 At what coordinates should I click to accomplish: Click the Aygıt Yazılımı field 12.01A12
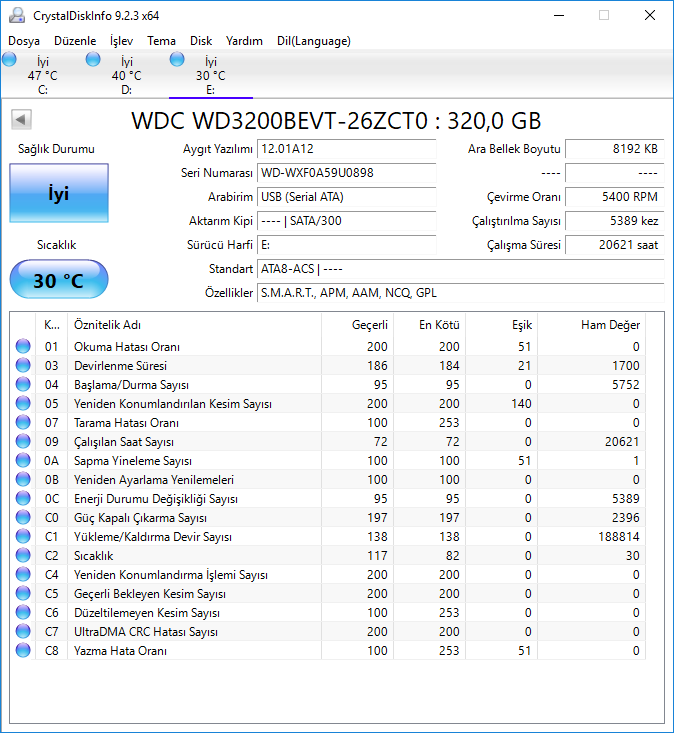tap(346, 149)
